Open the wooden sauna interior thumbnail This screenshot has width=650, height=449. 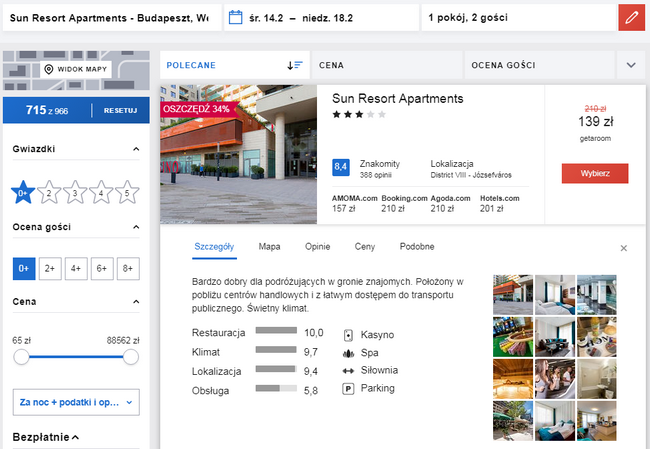coord(513,379)
